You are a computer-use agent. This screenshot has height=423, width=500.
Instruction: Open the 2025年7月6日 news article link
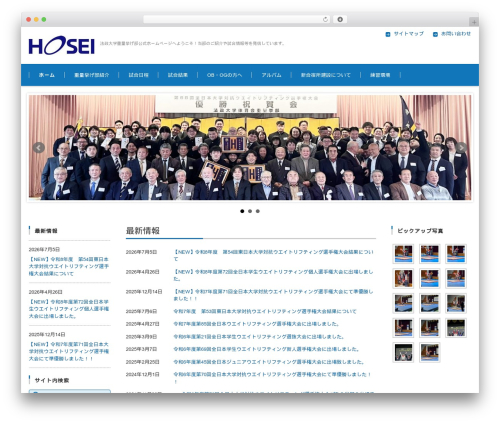(x=265, y=311)
